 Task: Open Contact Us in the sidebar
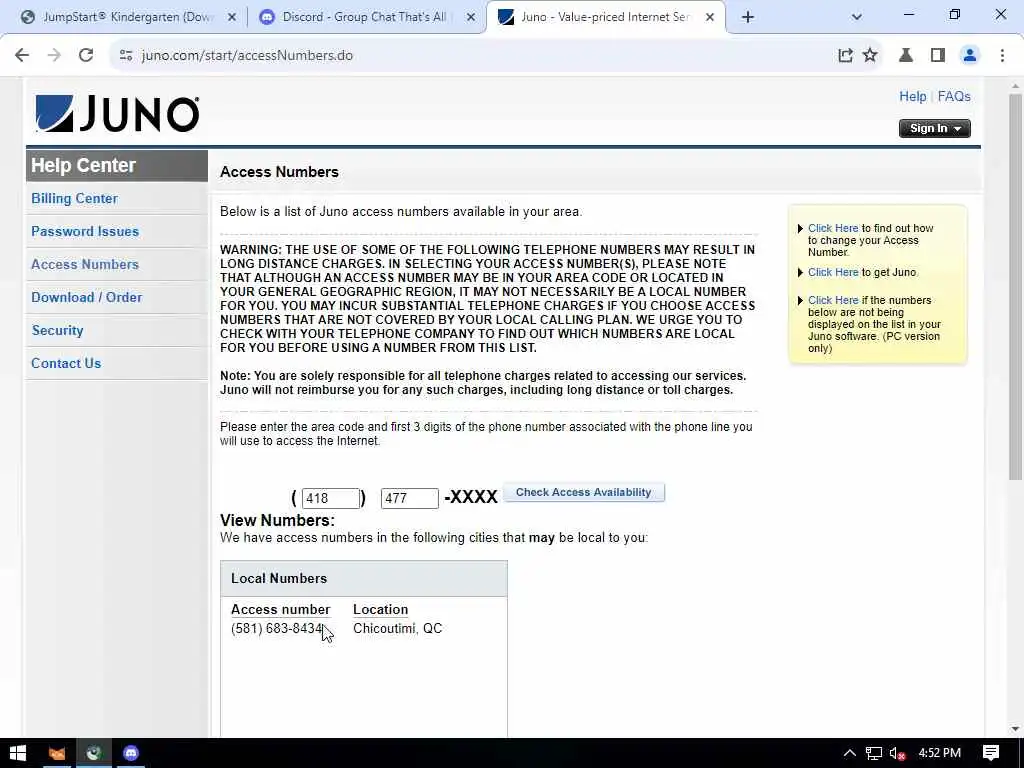tap(66, 363)
